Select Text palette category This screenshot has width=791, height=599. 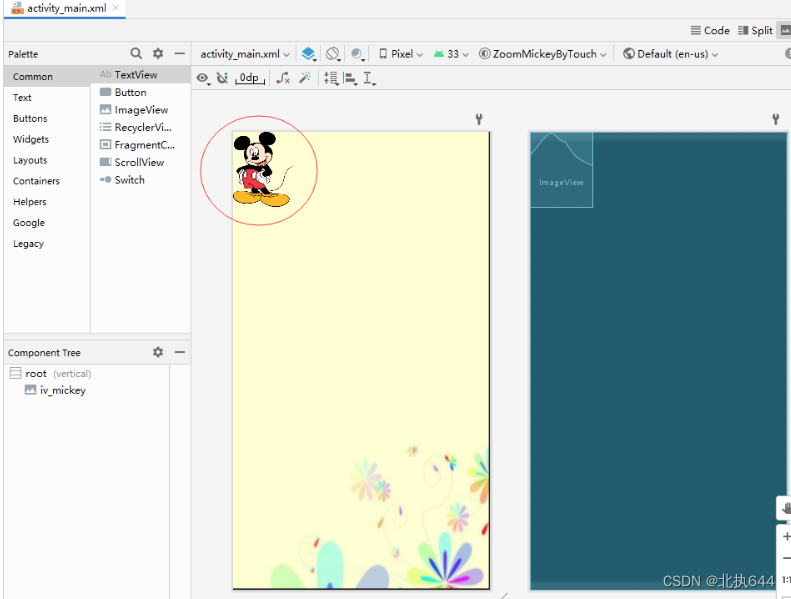[x=47, y=97]
